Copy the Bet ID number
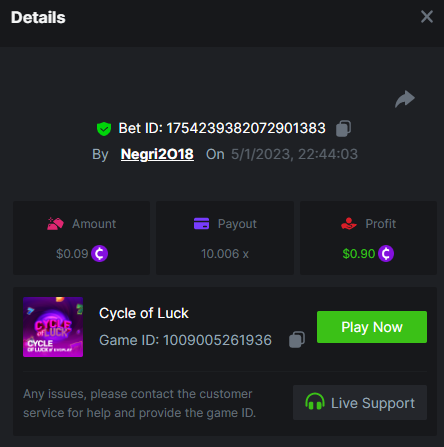This screenshot has height=447, width=444. click(343, 129)
